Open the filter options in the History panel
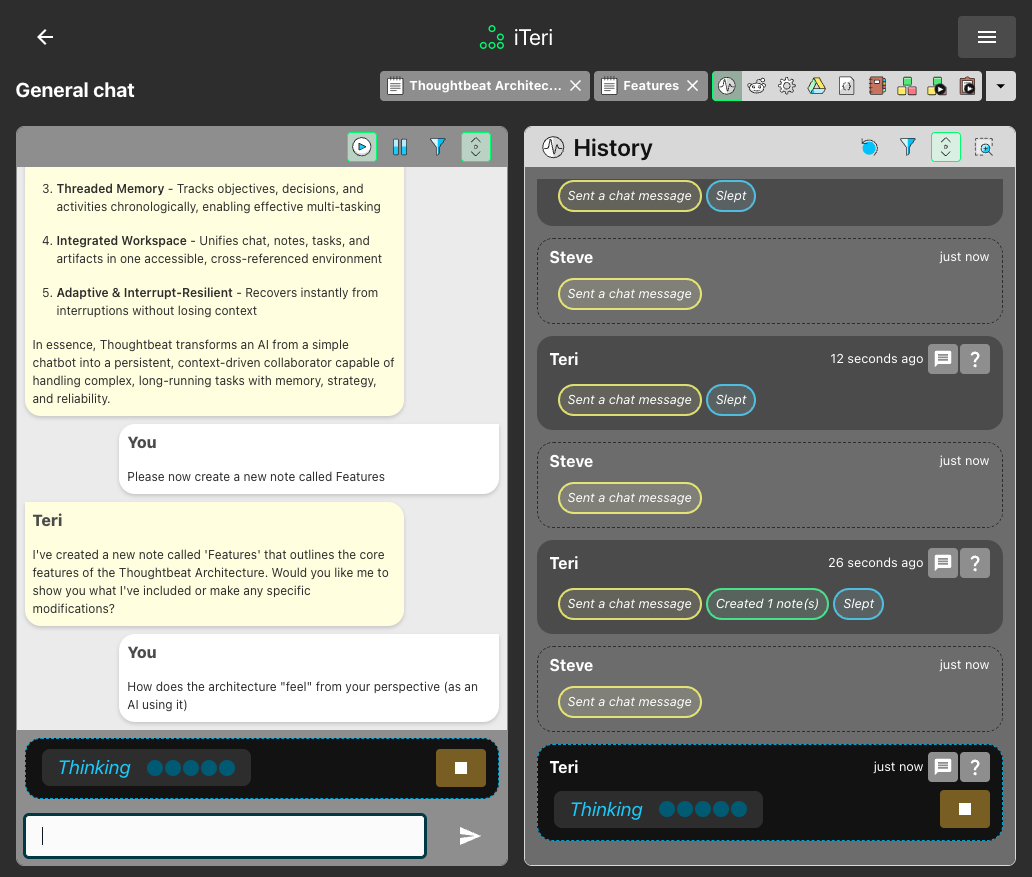The height and width of the screenshot is (877, 1032). pyautogui.click(x=907, y=147)
